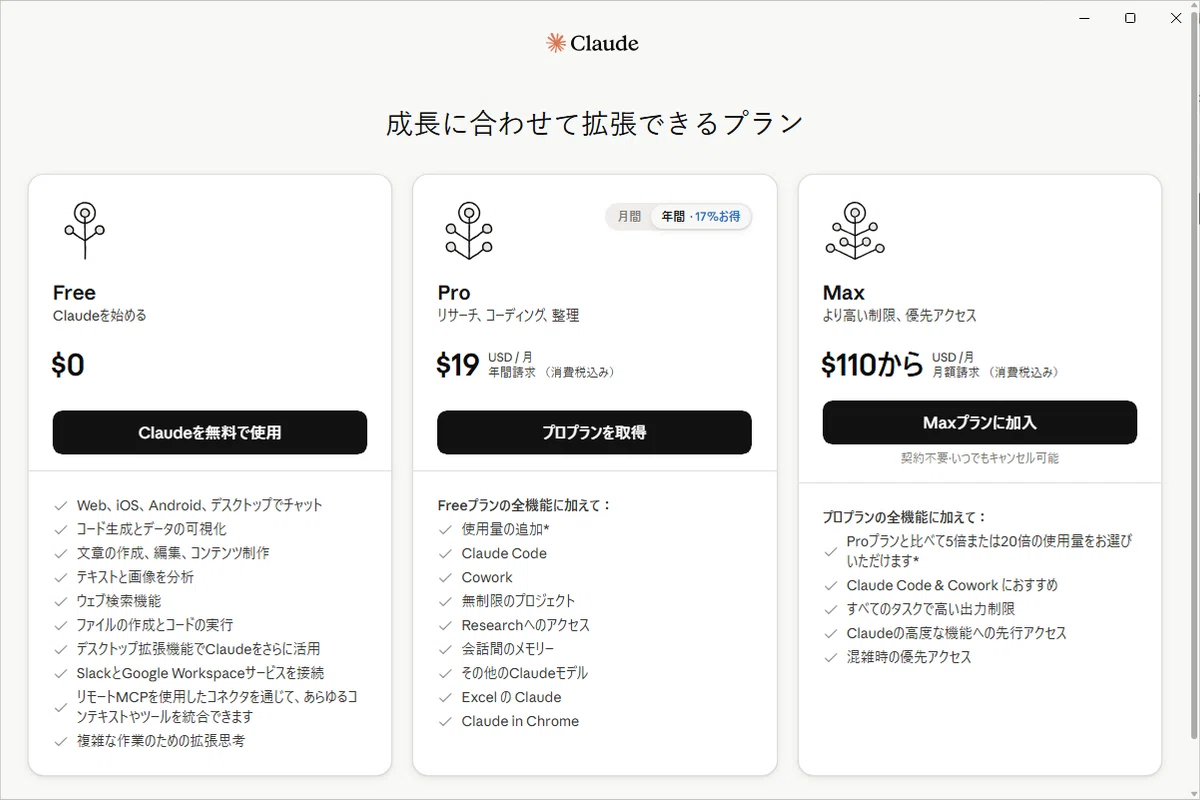Click the 無制限のプロジェクト feature
Viewport: 1200px width, 800px height.
[519, 601]
